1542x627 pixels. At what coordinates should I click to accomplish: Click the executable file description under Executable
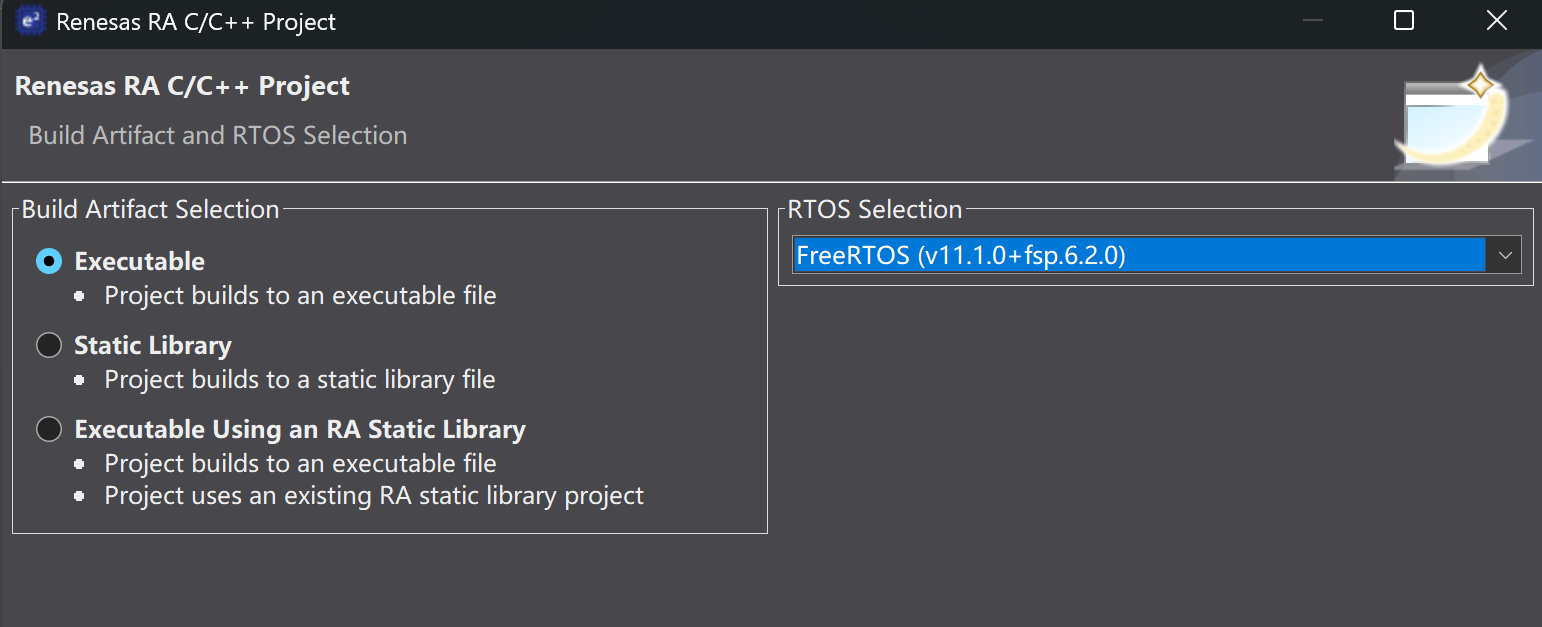(300, 296)
